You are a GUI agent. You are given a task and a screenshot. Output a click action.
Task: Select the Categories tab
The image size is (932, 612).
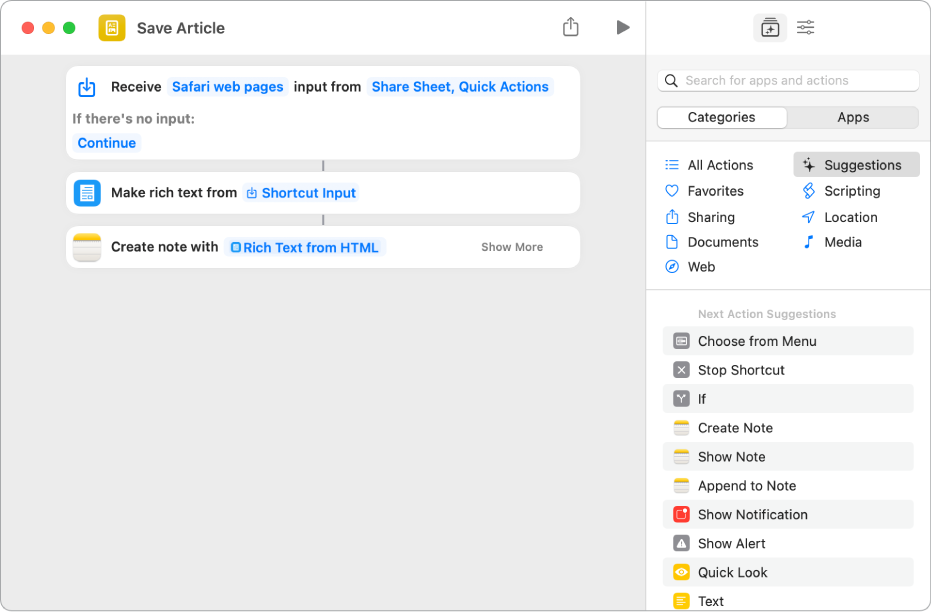click(721, 117)
